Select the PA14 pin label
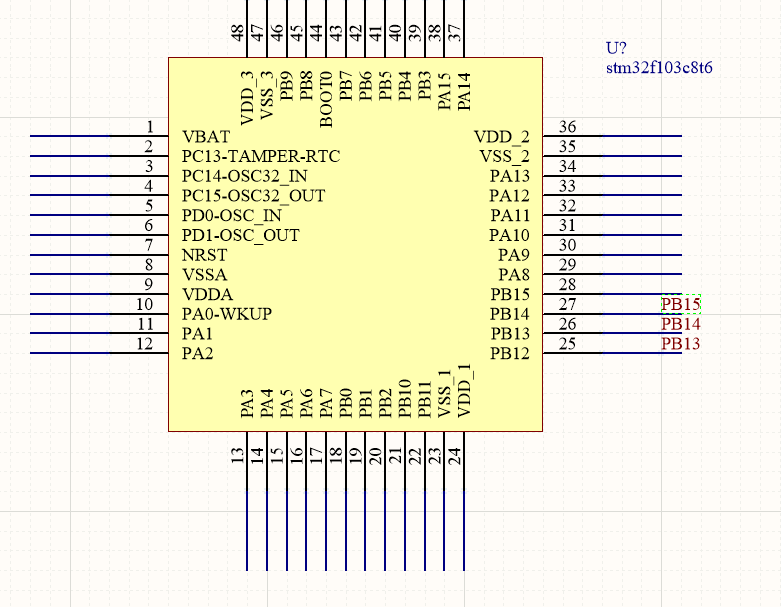This screenshot has height=607, width=781. tap(464, 91)
